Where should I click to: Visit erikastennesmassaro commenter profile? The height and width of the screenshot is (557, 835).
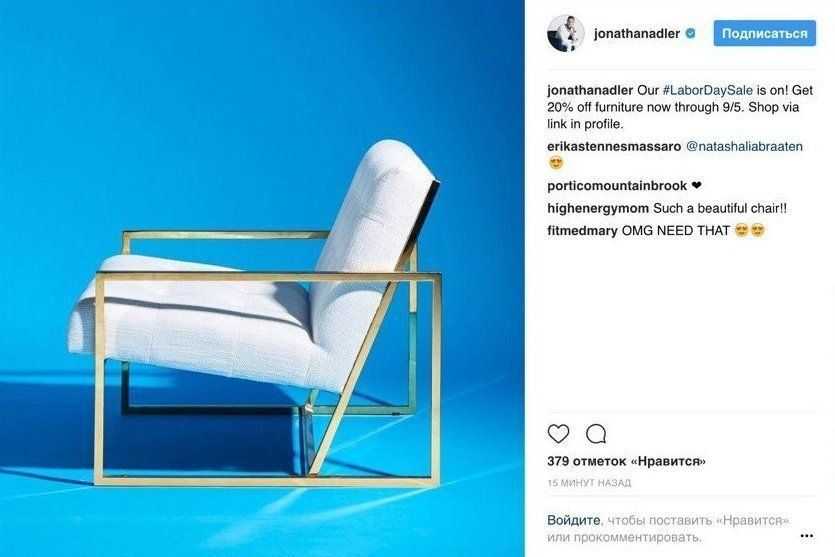(614, 146)
